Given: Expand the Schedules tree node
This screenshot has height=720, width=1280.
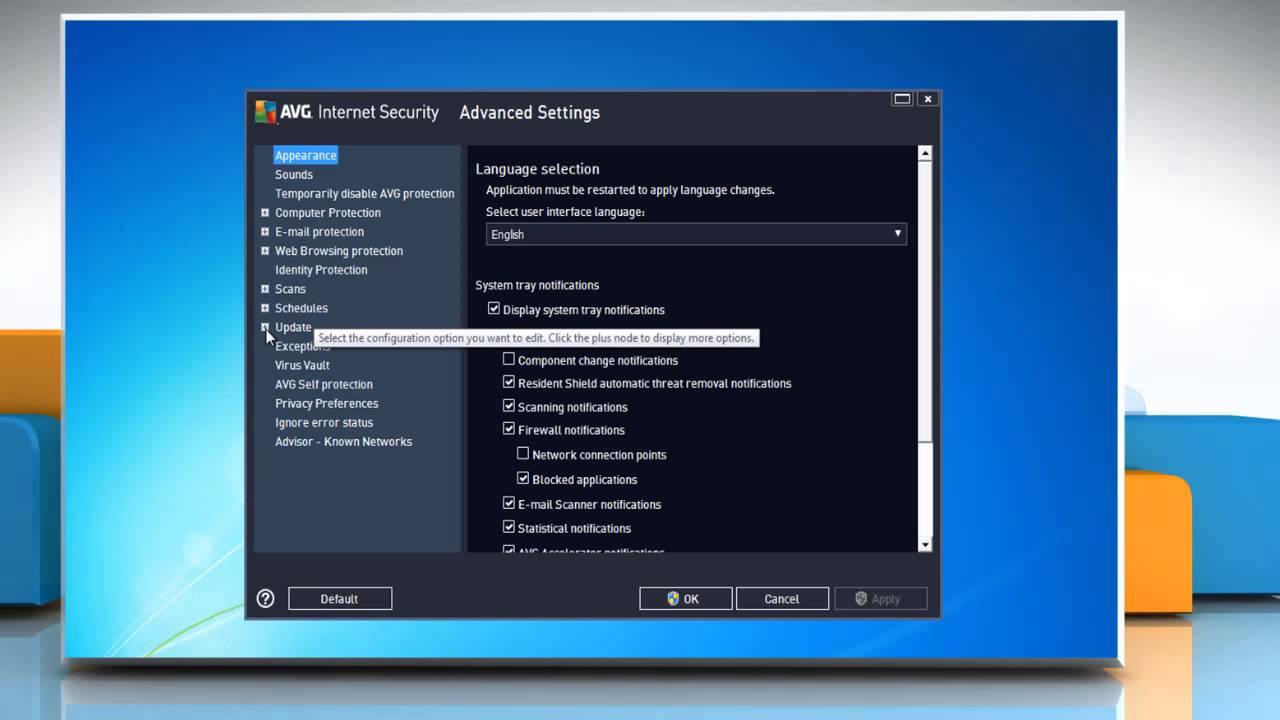Looking at the screenshot, I should (x=265, y=307).
